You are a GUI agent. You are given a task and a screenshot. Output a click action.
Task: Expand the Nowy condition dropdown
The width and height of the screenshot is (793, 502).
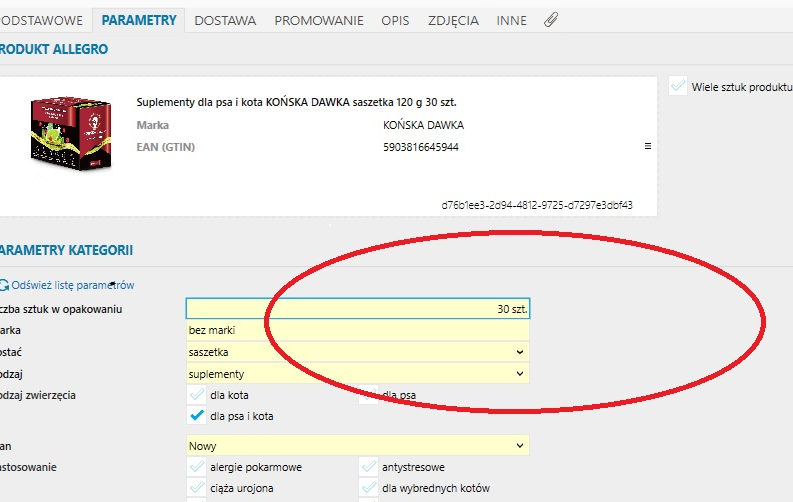(x=358, y=446)
